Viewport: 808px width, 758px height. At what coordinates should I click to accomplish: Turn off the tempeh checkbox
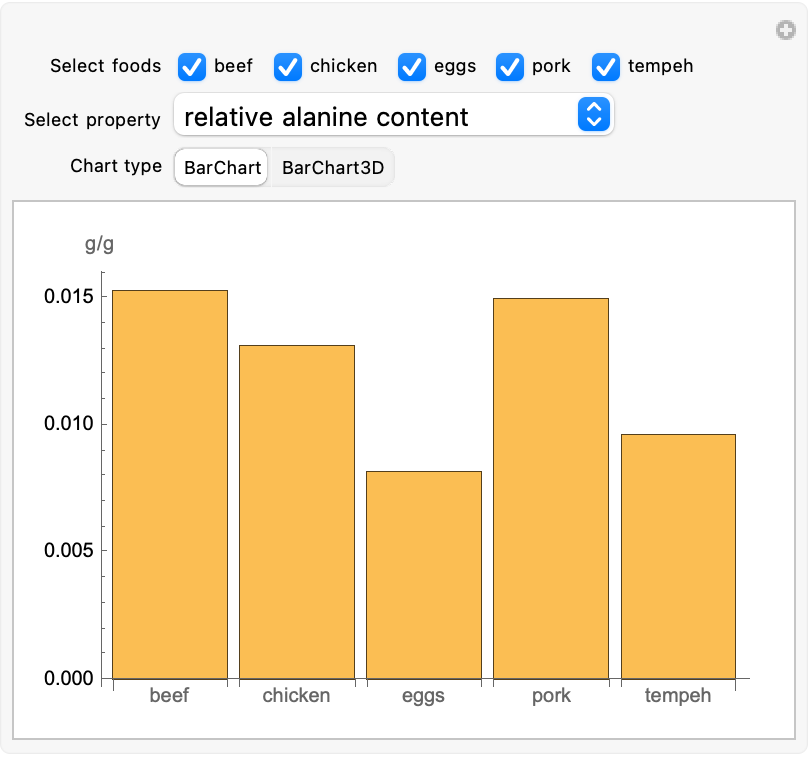(606, 67)
